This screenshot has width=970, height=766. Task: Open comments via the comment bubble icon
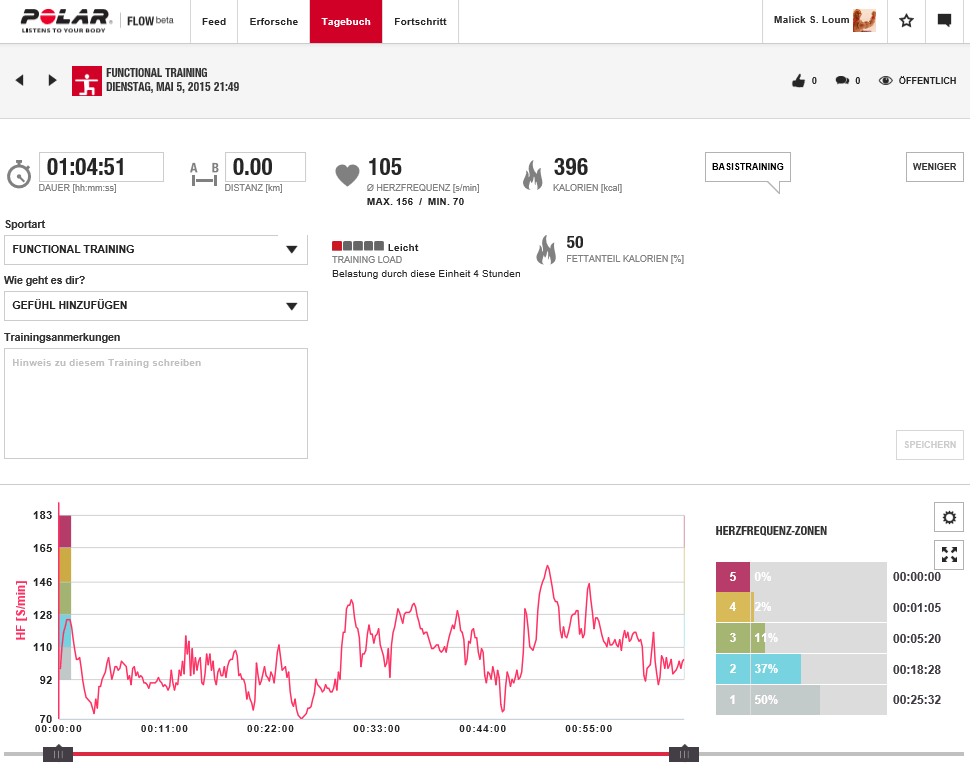tap(842, 81)
